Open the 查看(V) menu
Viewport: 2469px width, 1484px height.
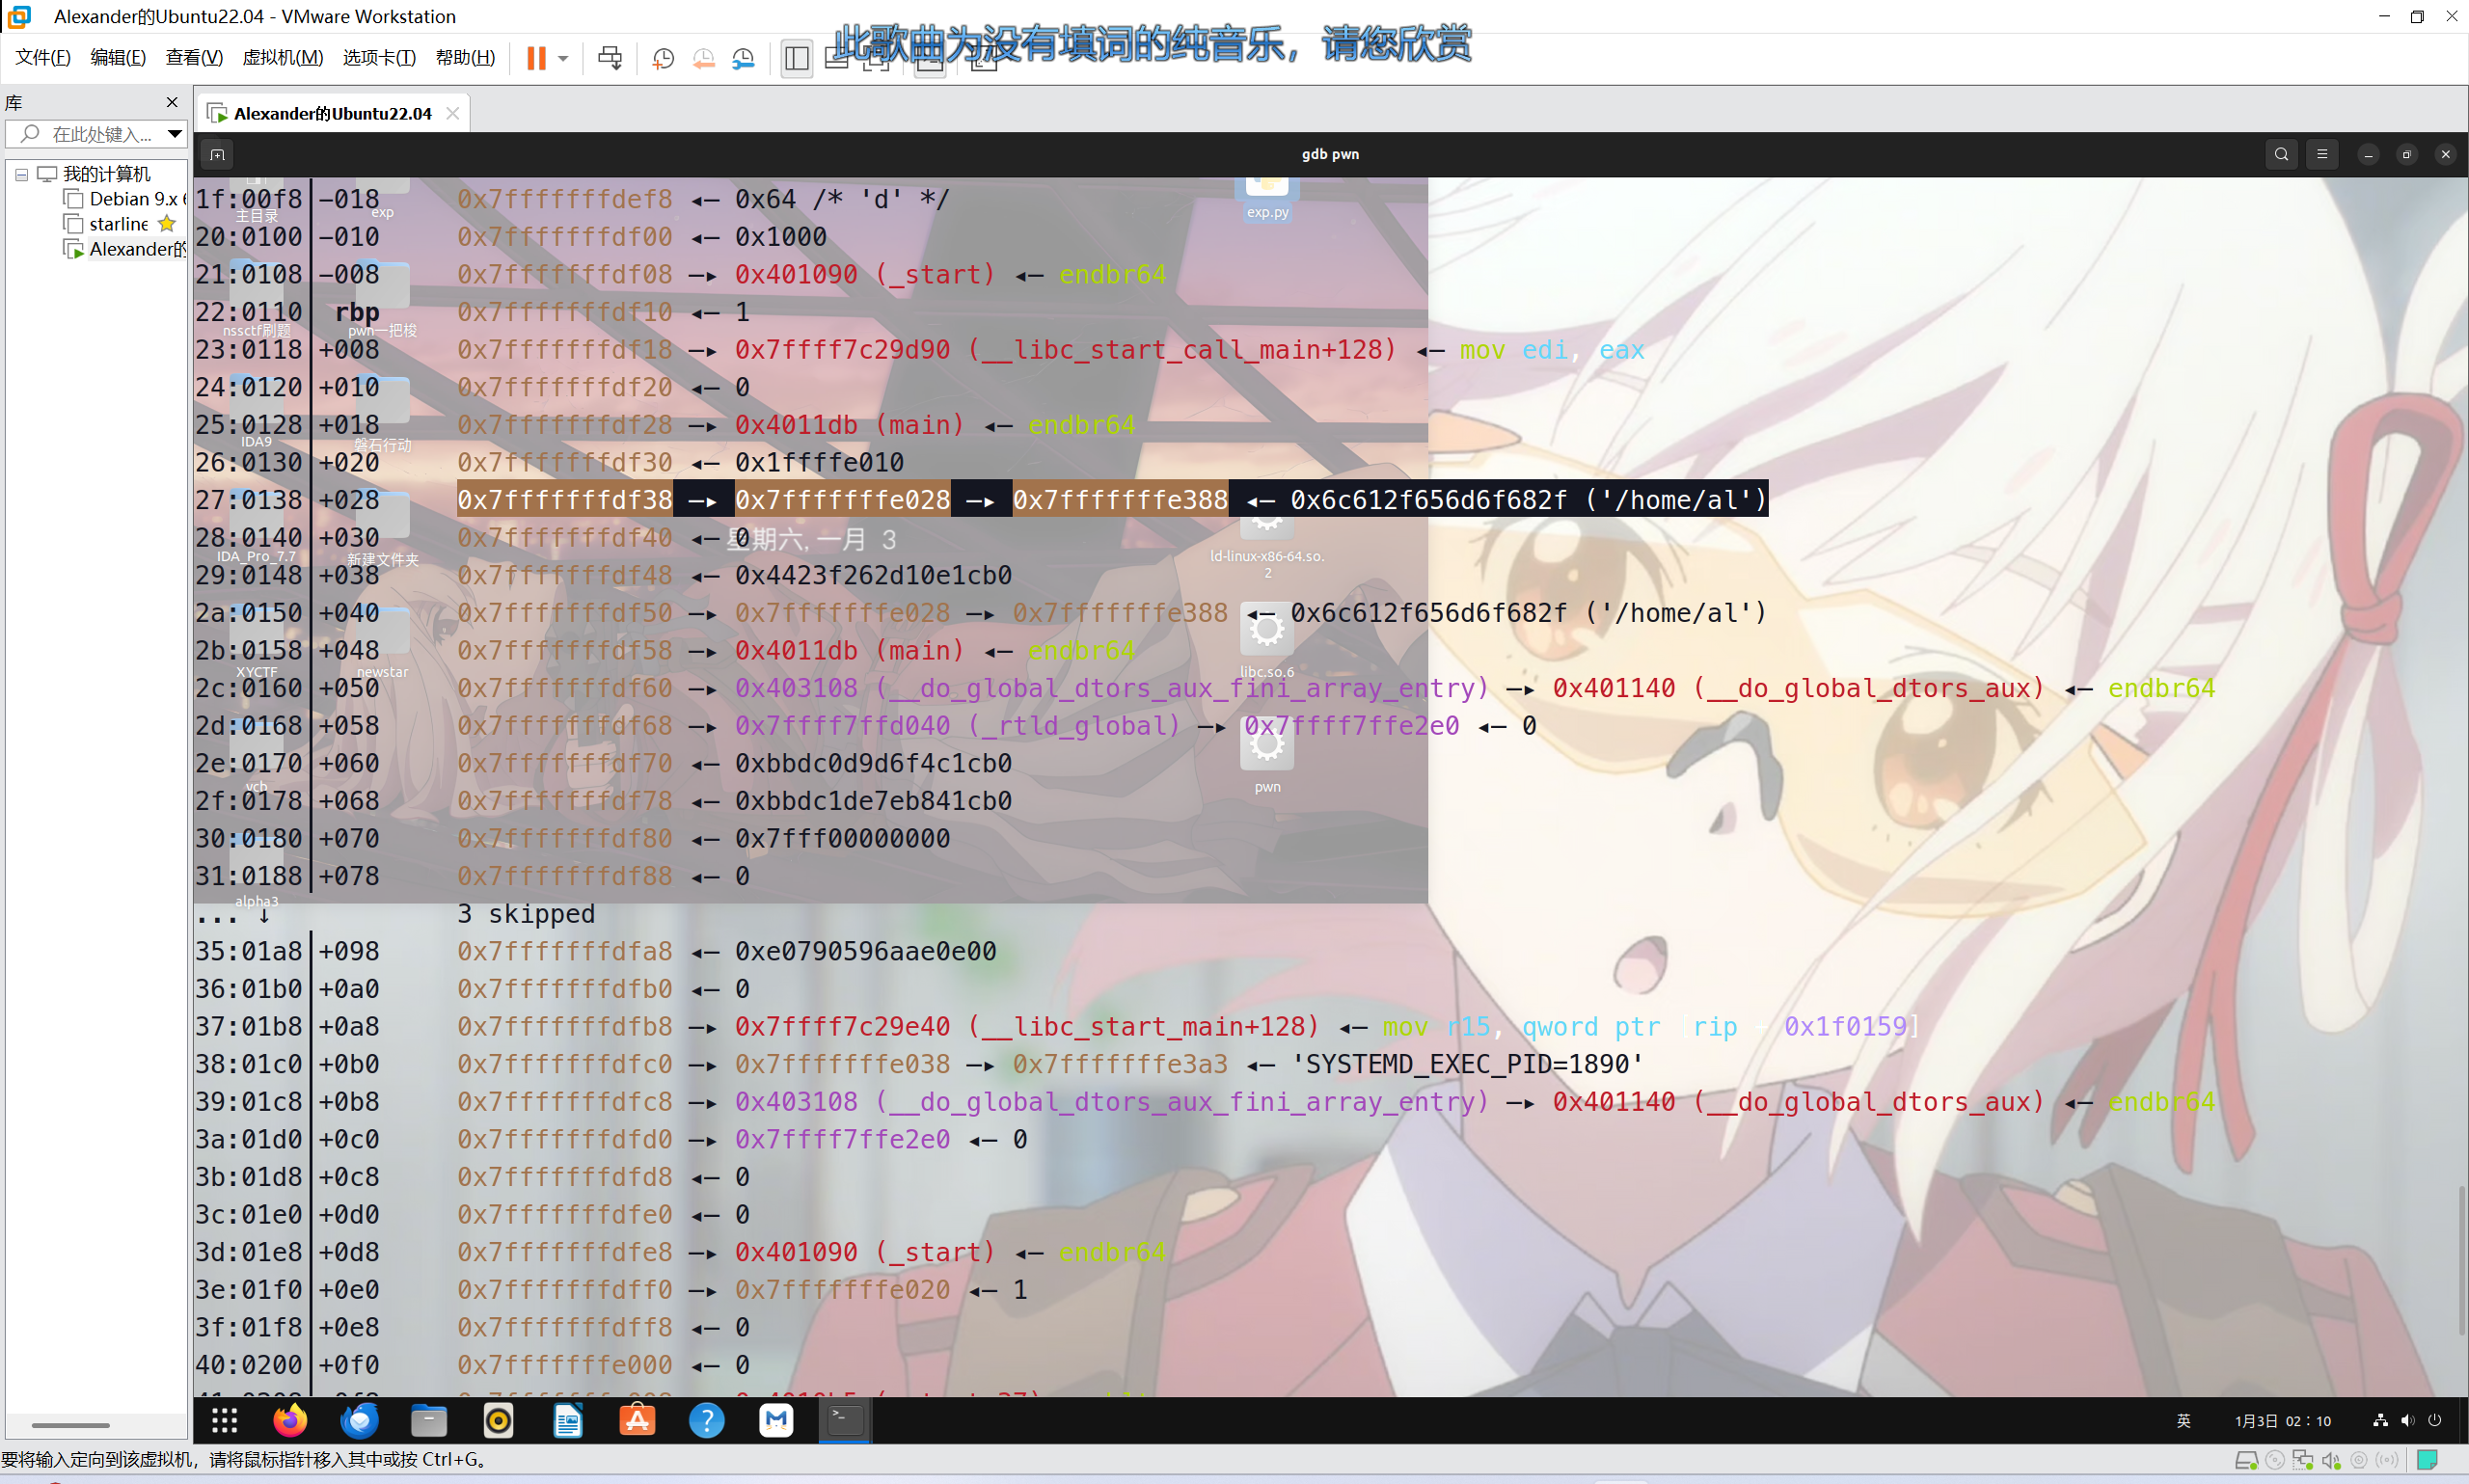pos(193,57)
